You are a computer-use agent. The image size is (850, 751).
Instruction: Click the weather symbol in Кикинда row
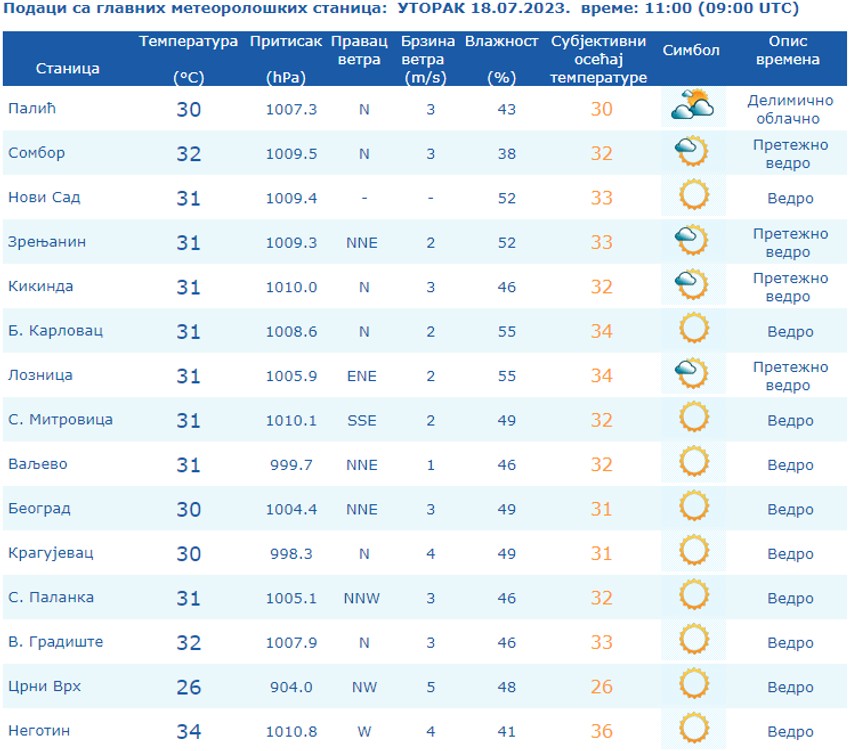point(692,284)
